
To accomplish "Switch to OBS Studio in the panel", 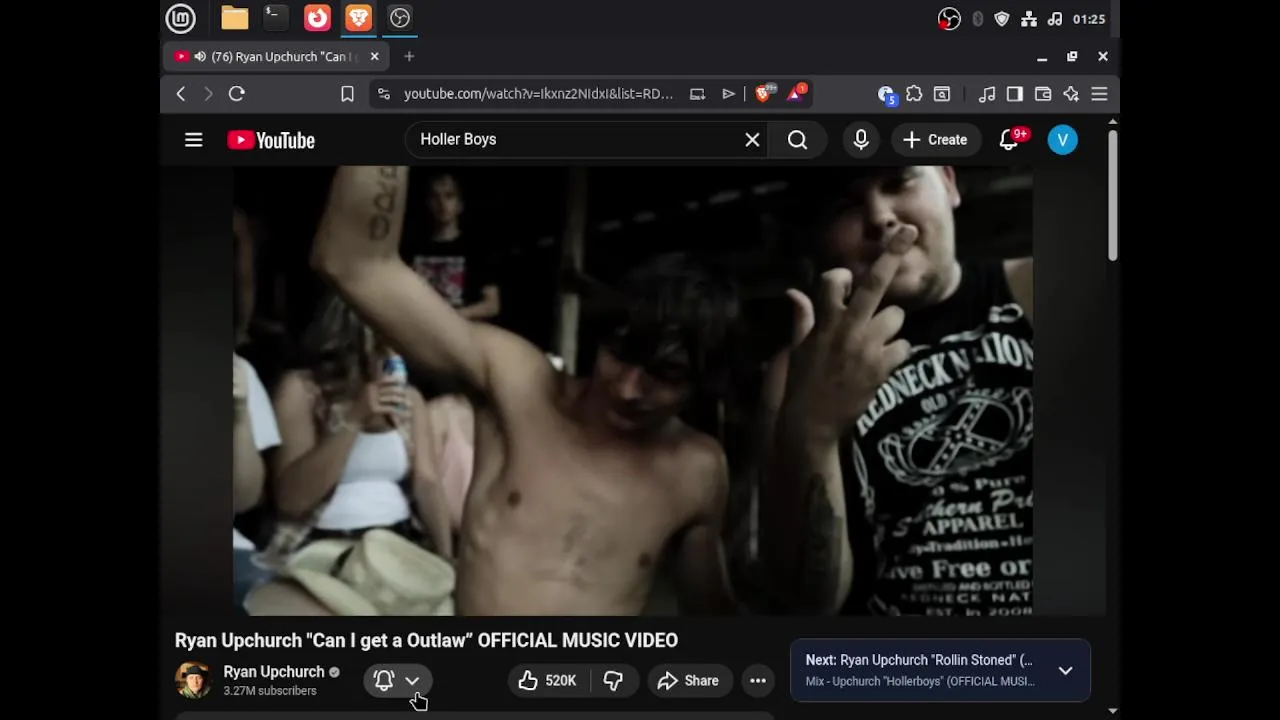I will coord(400,18).
